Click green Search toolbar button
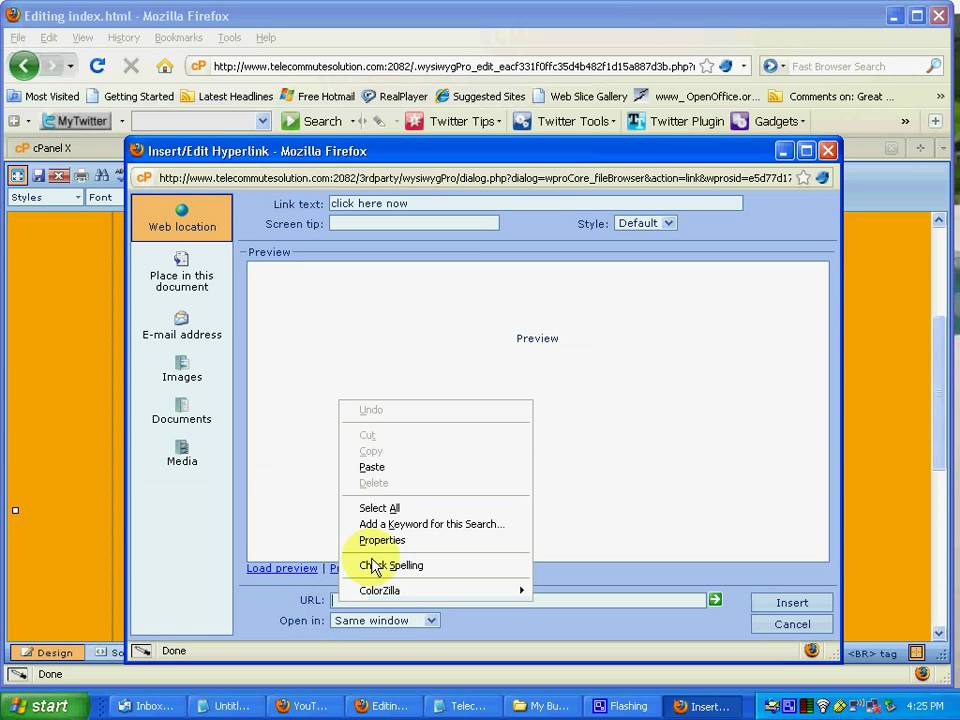Viewport: 960px width, 720px height. 312,121
